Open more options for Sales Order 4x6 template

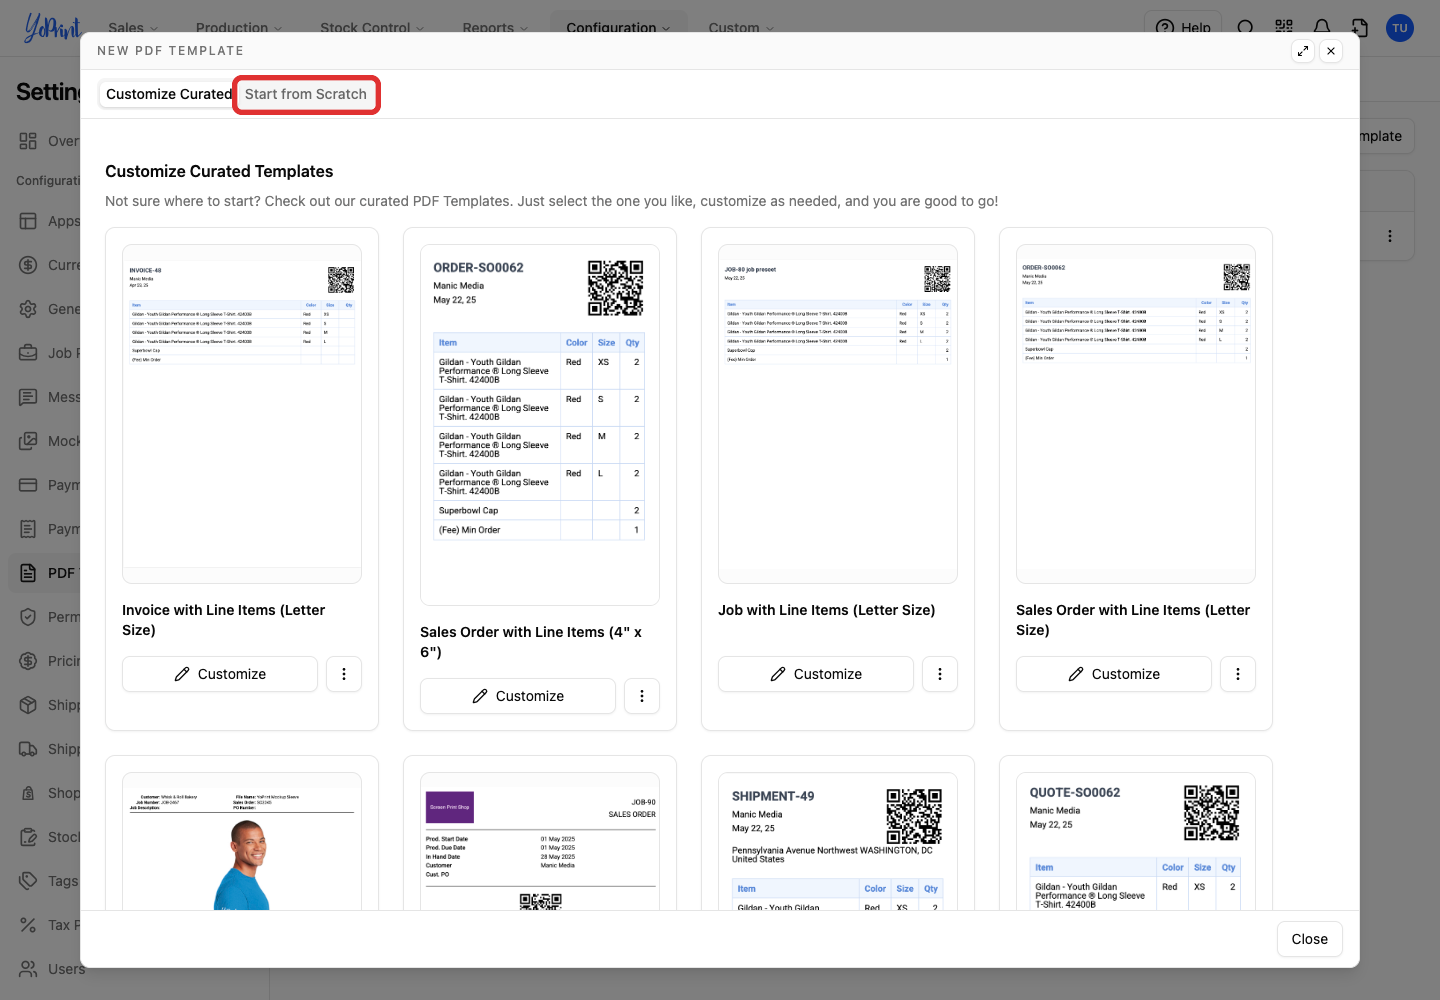pos(642,696)
